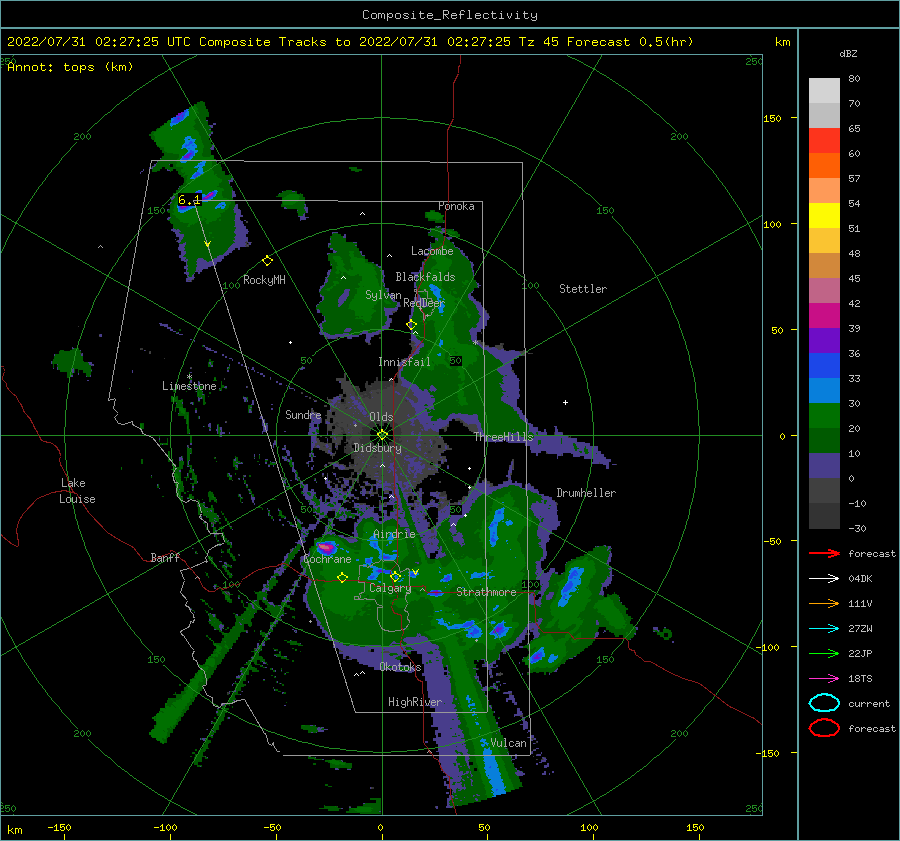Select the purple 36-39 dBZ color swatch

tap(824, 341)
